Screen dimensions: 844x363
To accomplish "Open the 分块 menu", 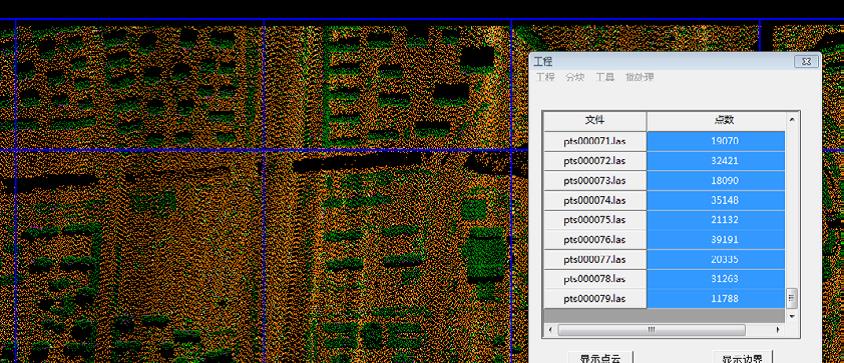I will coord(575,77).
